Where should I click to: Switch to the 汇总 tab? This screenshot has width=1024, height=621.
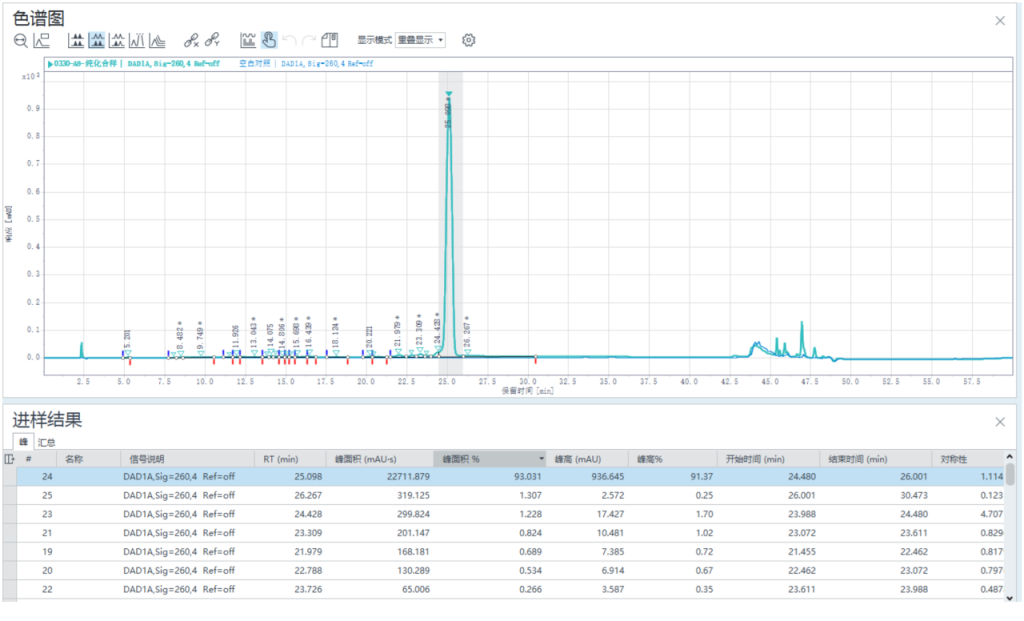coord(47,442)
